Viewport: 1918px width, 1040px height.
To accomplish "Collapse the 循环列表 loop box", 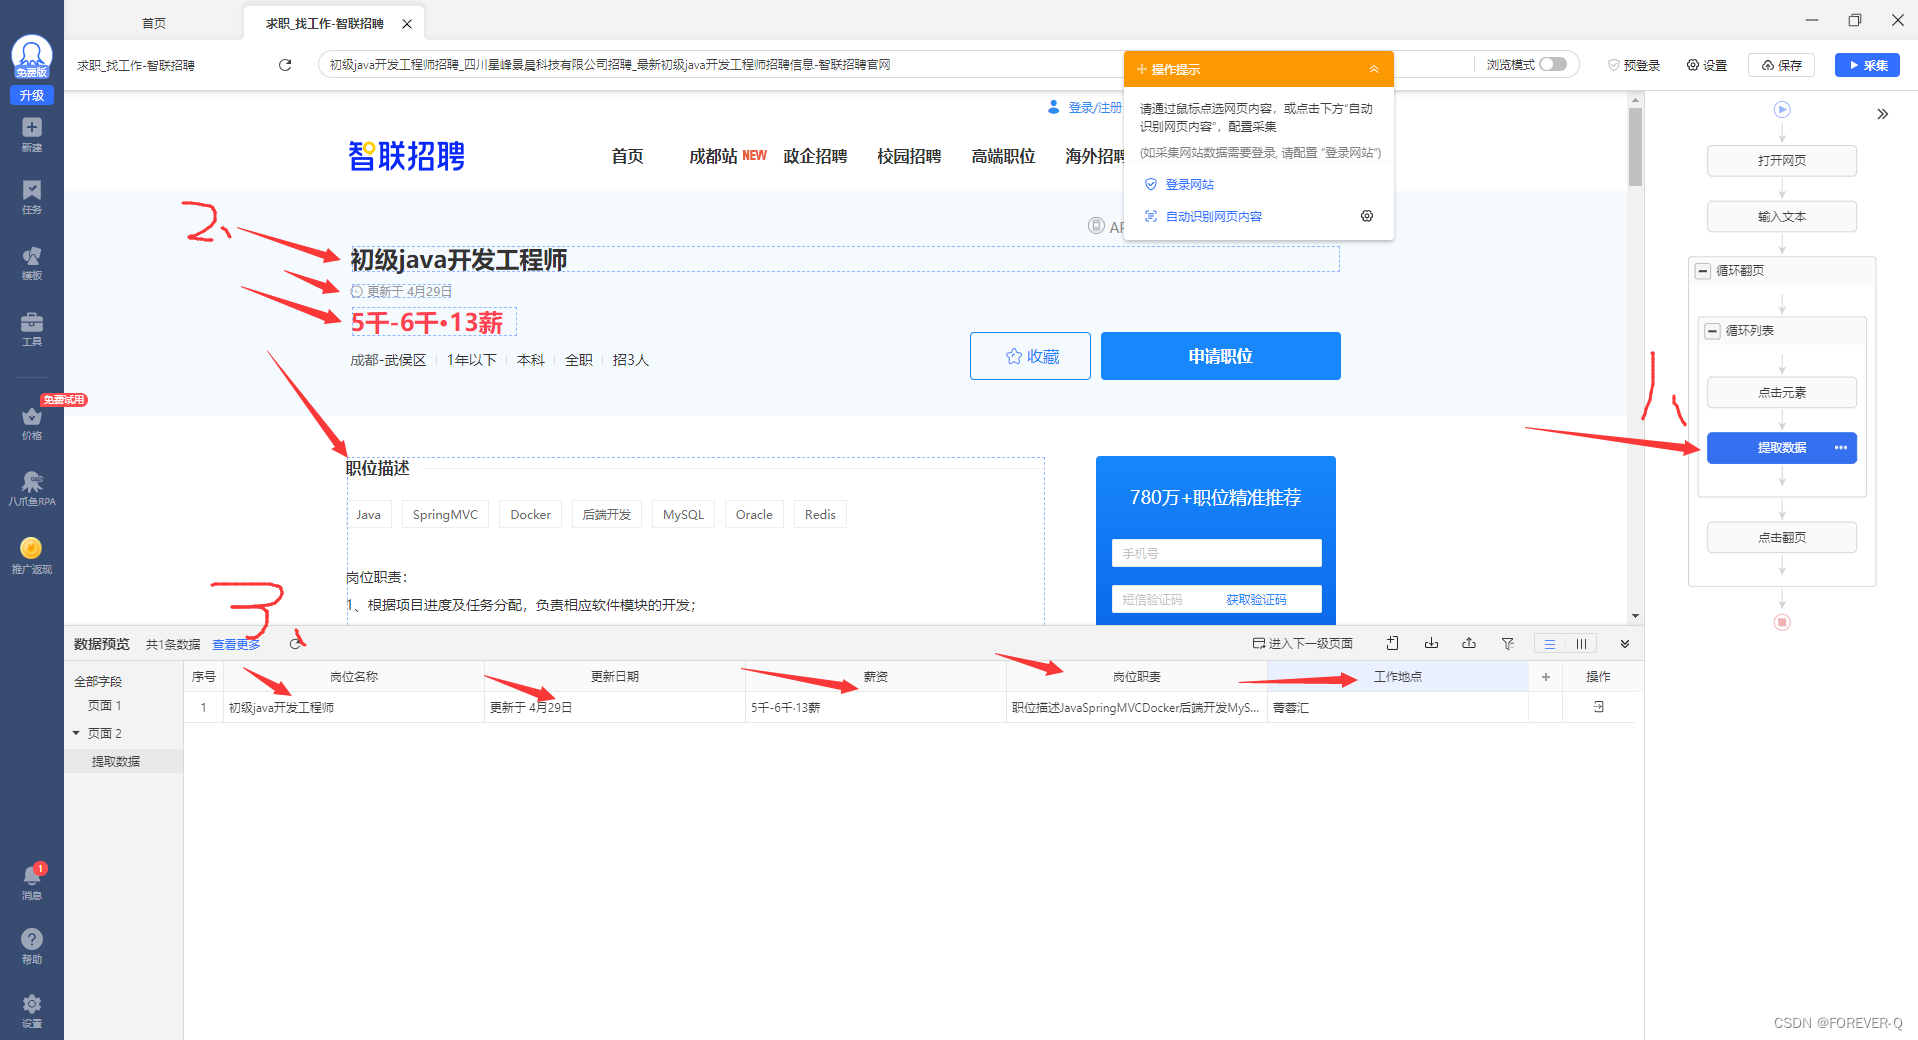I will click(x=1713, y=331).
